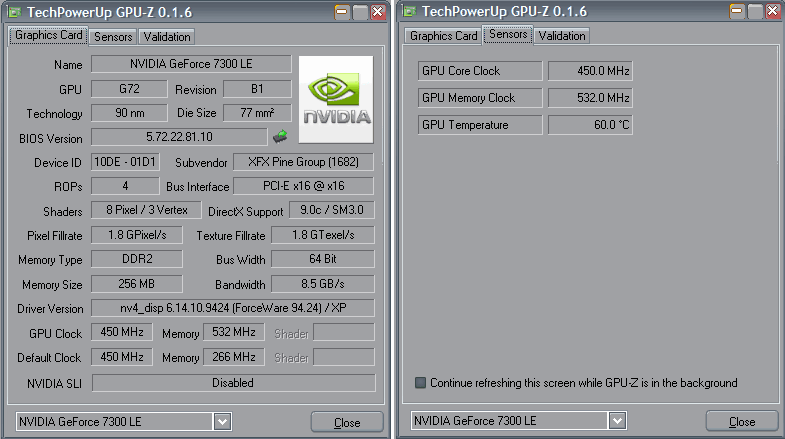785x439 pixels.
Task: Click GPU Temperature sensor label
Action: click(x=480, y=125)
